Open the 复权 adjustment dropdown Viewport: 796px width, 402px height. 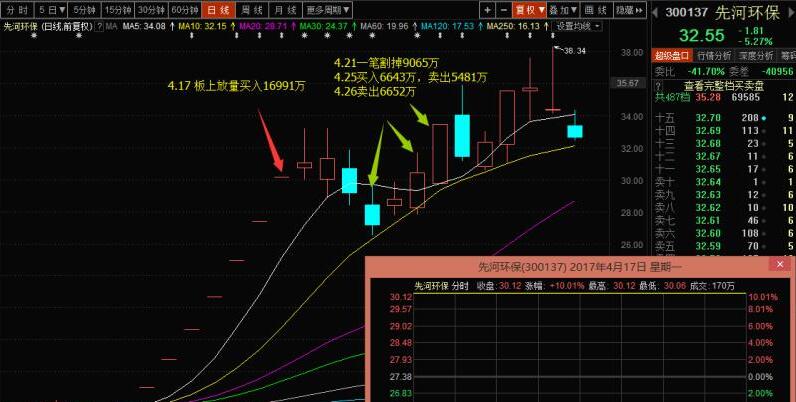click(x=529, y=10)
